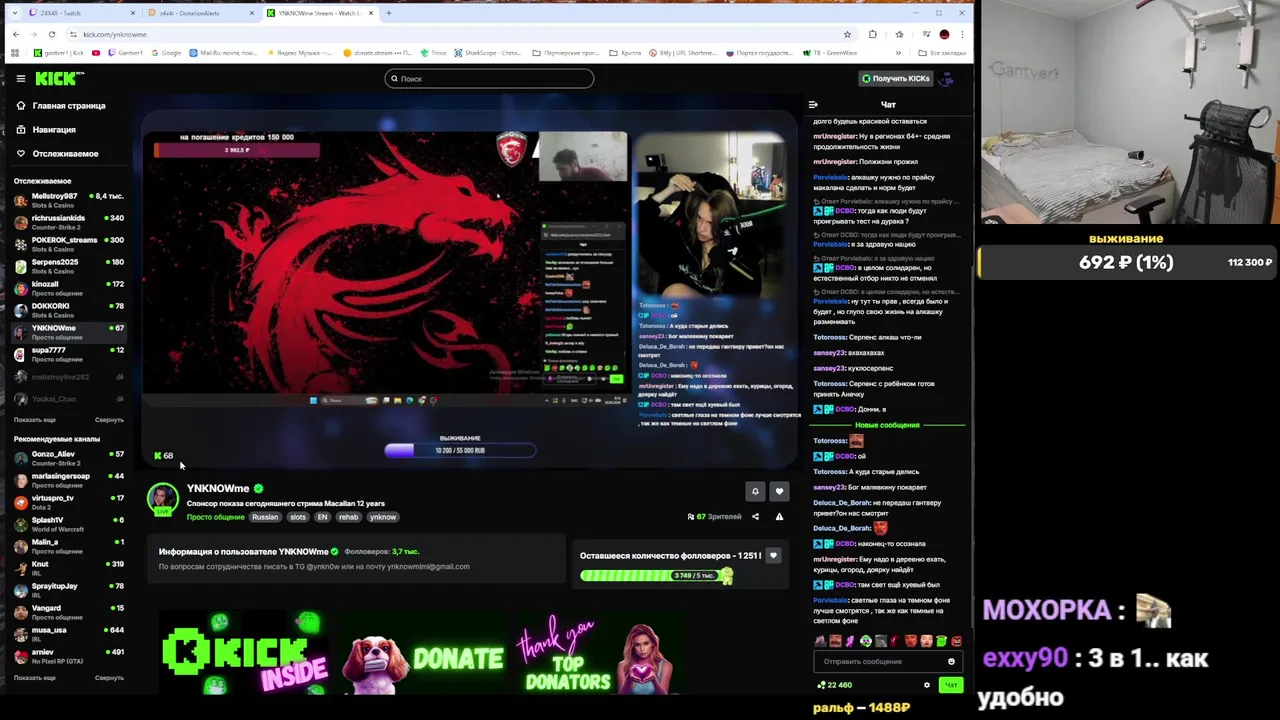
Task: Open the browser extensions puzzle icon
Action: [x=872, y=34]
